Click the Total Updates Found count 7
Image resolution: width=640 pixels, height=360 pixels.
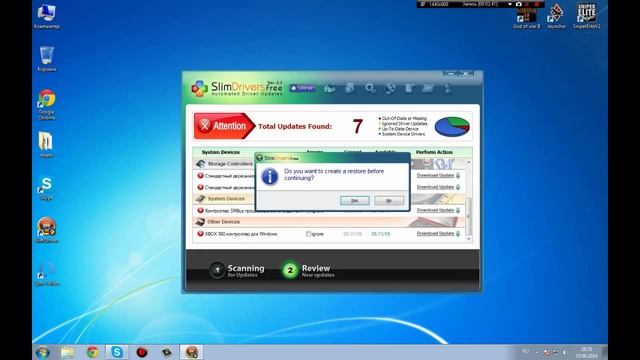[x=358, y=127]
